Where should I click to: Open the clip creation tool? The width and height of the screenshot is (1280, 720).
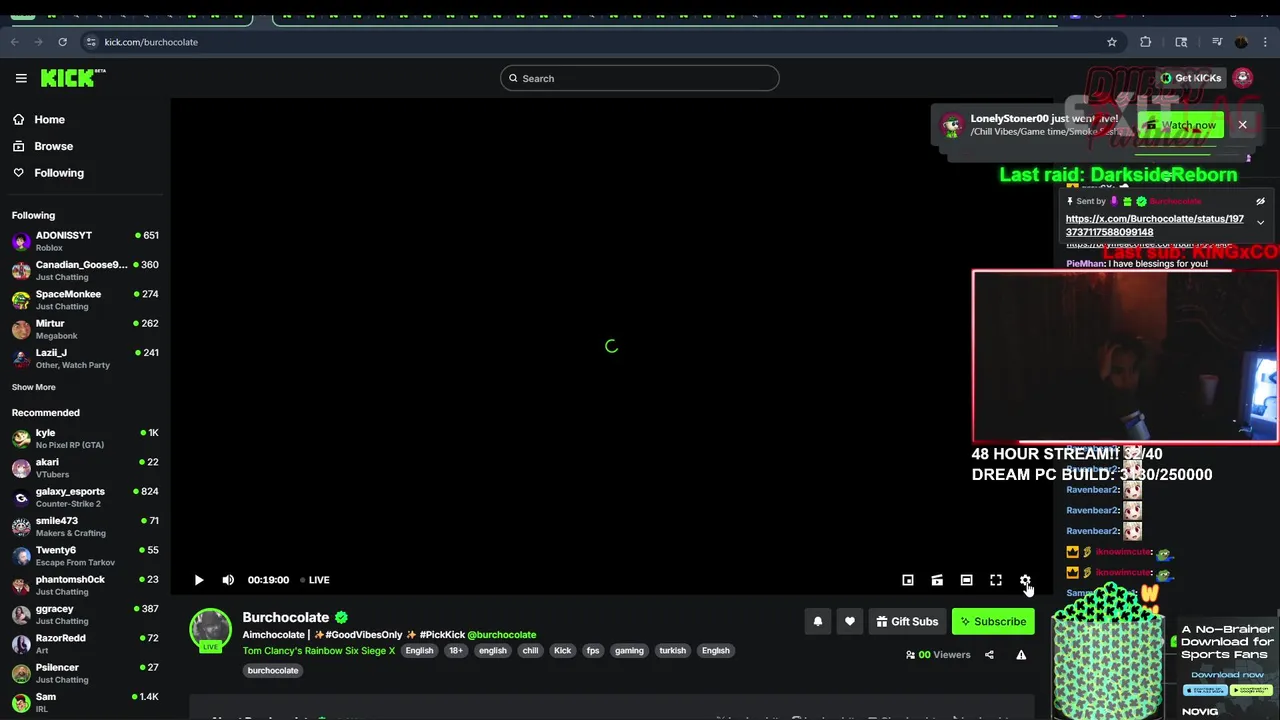937,580
